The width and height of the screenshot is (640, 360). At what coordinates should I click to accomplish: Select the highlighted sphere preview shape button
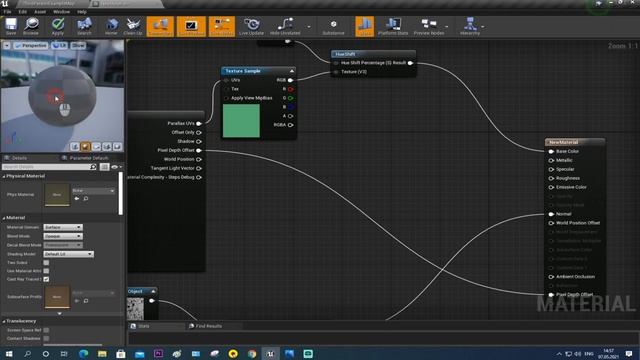85,147
